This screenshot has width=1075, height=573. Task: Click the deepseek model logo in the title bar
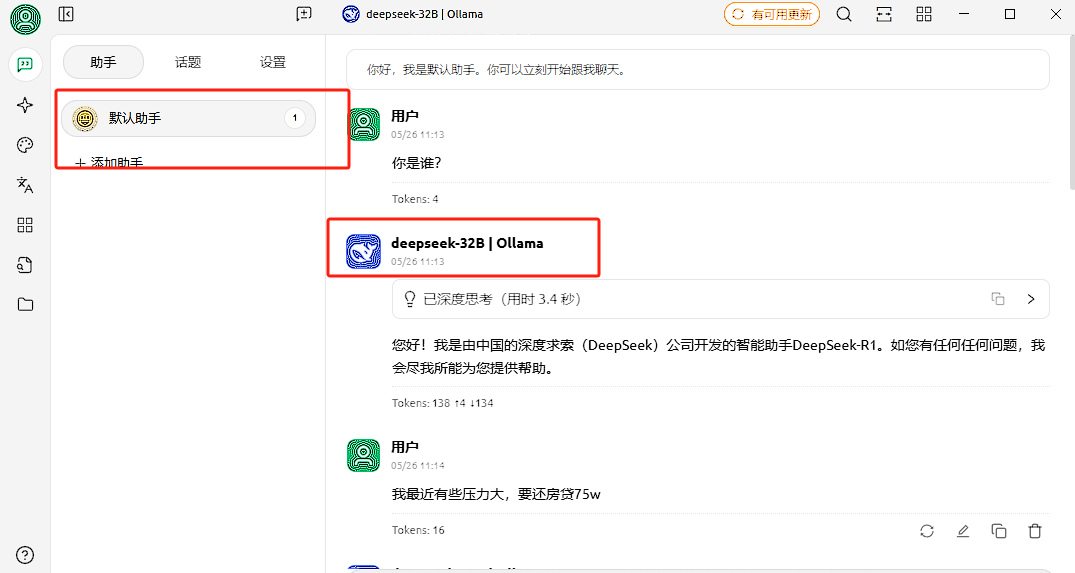(351, 14)
